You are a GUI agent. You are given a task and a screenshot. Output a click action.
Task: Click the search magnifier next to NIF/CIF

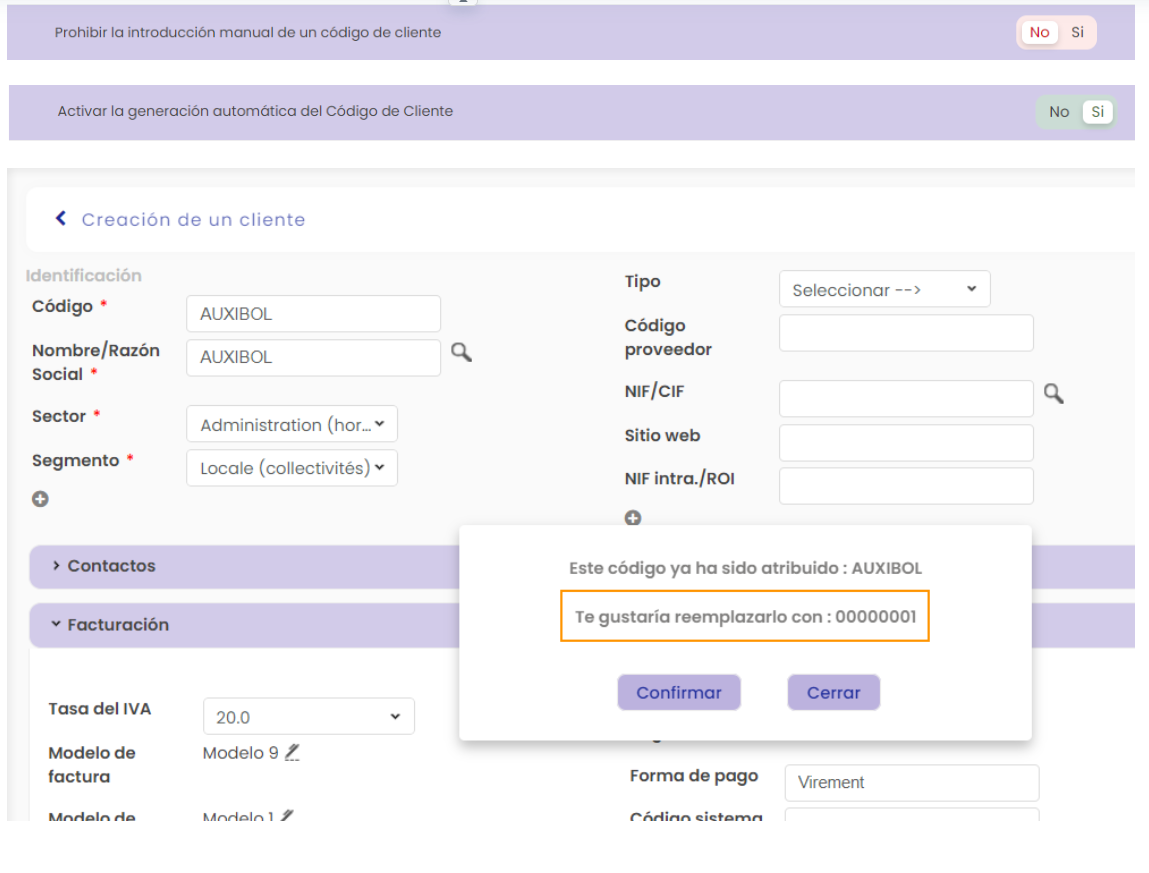[1053, 394]
